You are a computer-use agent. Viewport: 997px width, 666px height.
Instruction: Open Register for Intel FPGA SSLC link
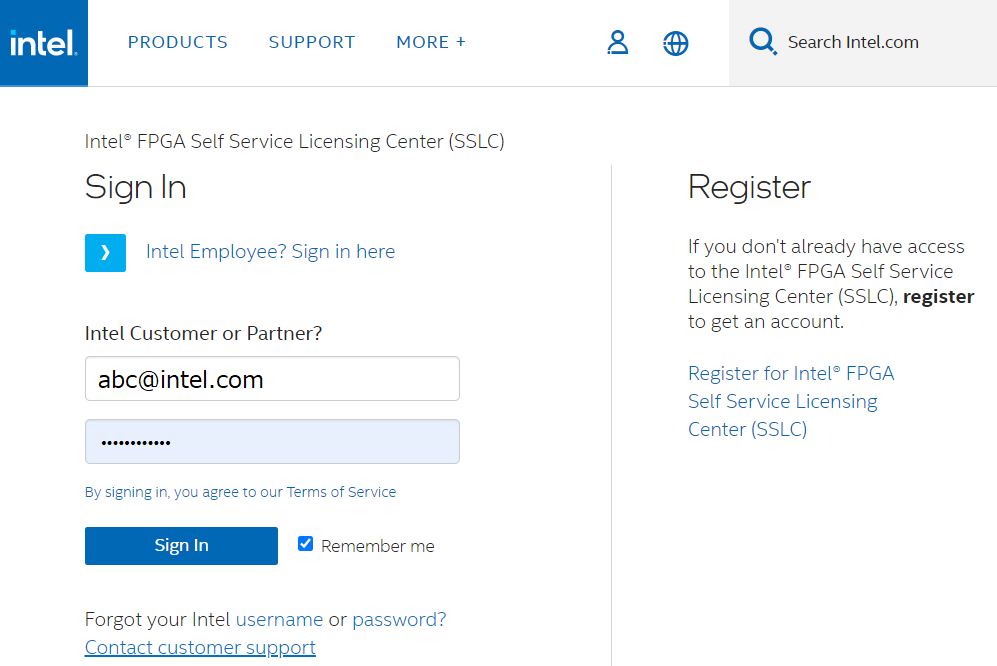click(x=790, y=401)
